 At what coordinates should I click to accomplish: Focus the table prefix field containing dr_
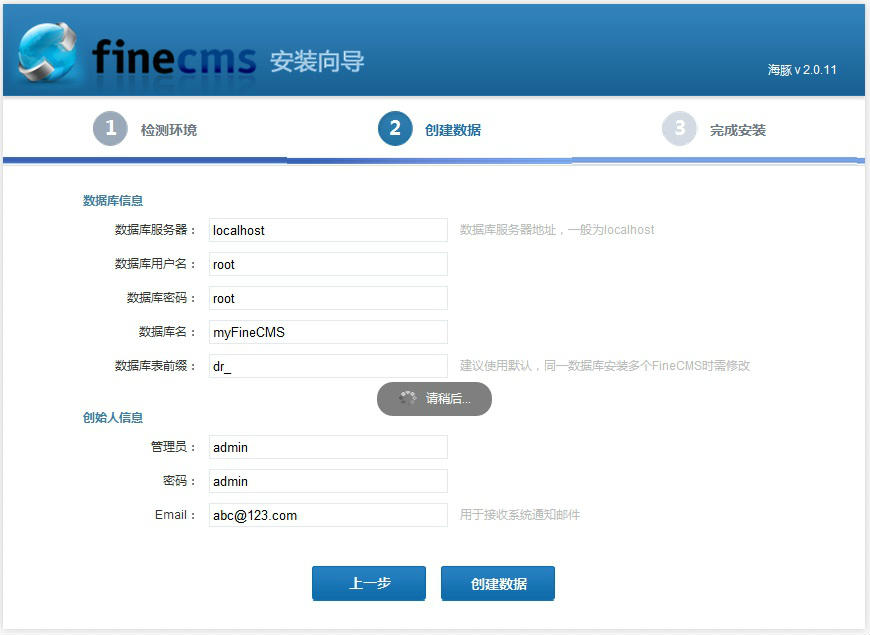coord(328,366)
